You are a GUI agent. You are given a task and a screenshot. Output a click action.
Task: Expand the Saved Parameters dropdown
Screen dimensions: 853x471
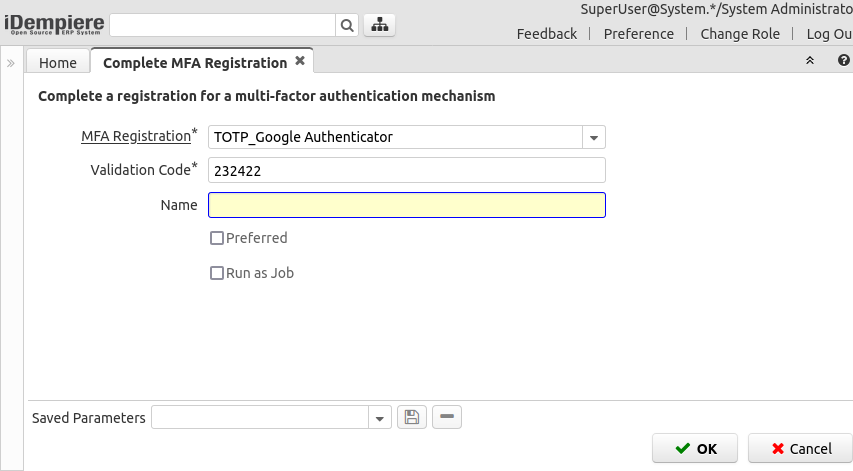380,418
